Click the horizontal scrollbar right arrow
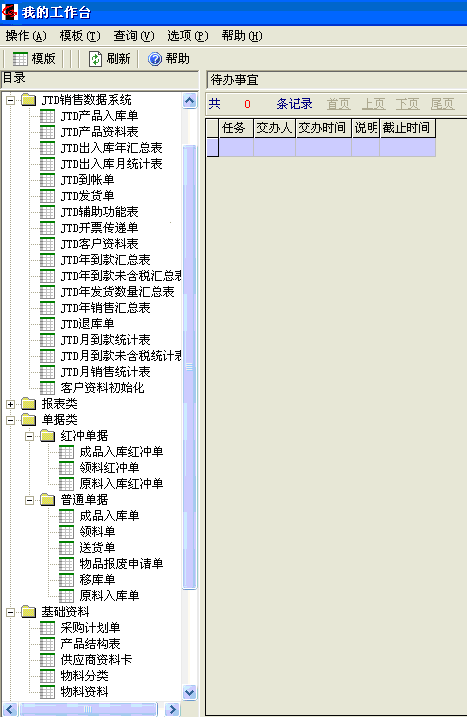The height and width of the screenshot is (717, 467). click(x=172, y=710)
